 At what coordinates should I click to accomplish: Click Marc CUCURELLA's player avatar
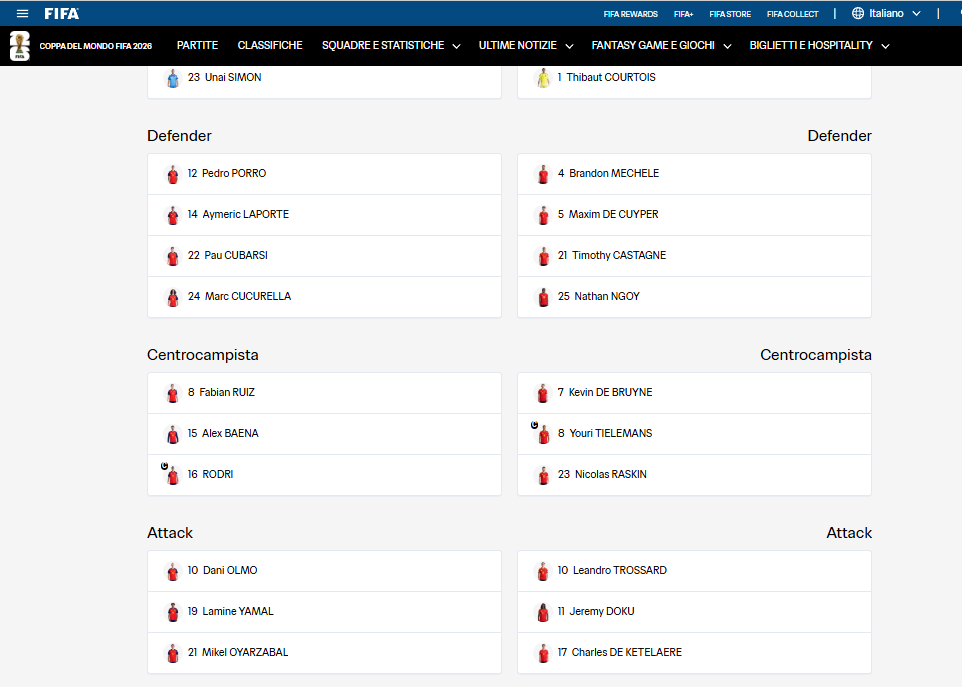[173, 297]
